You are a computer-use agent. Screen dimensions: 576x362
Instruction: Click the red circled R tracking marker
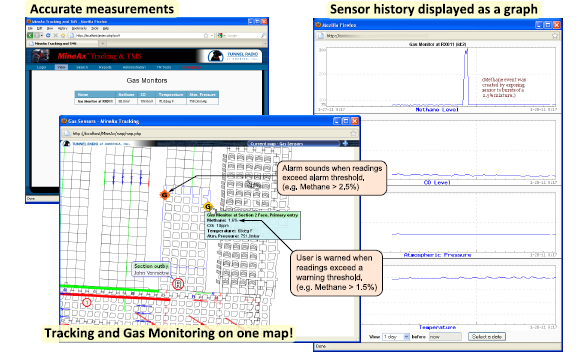pos(178,284)
